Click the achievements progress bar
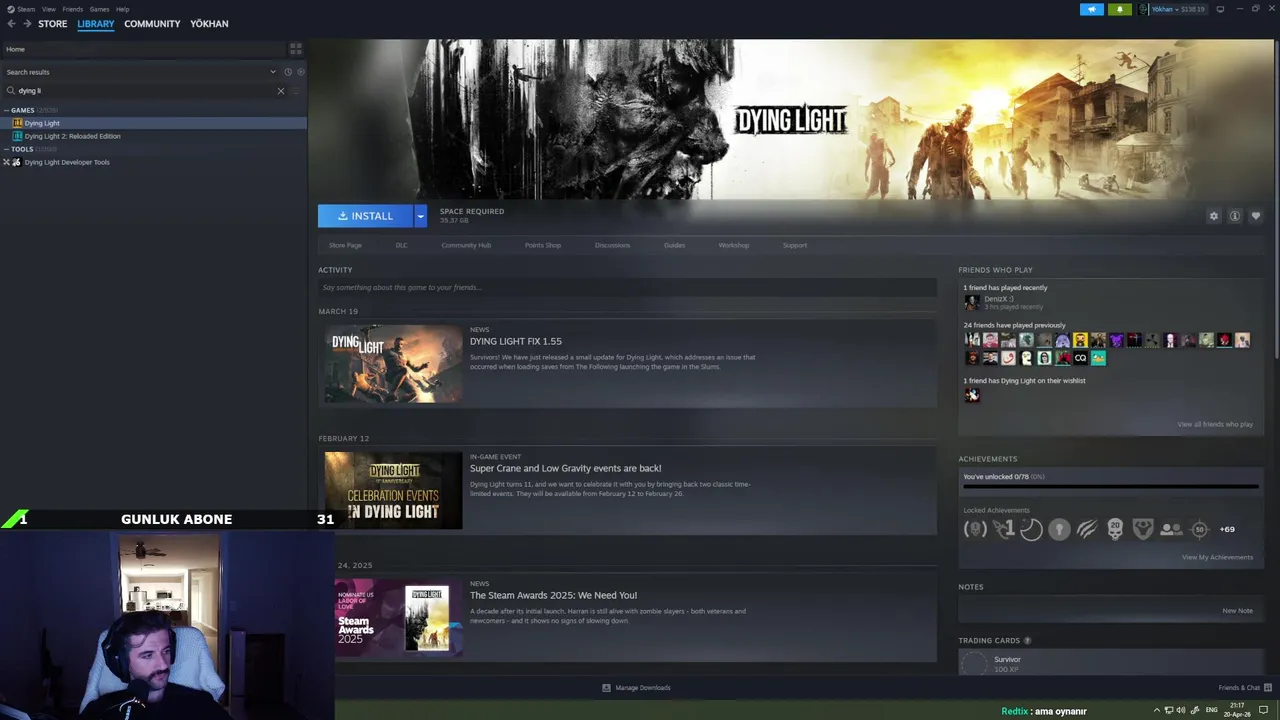Viewport: 1280px width, 720px height. coord(1110,487)
